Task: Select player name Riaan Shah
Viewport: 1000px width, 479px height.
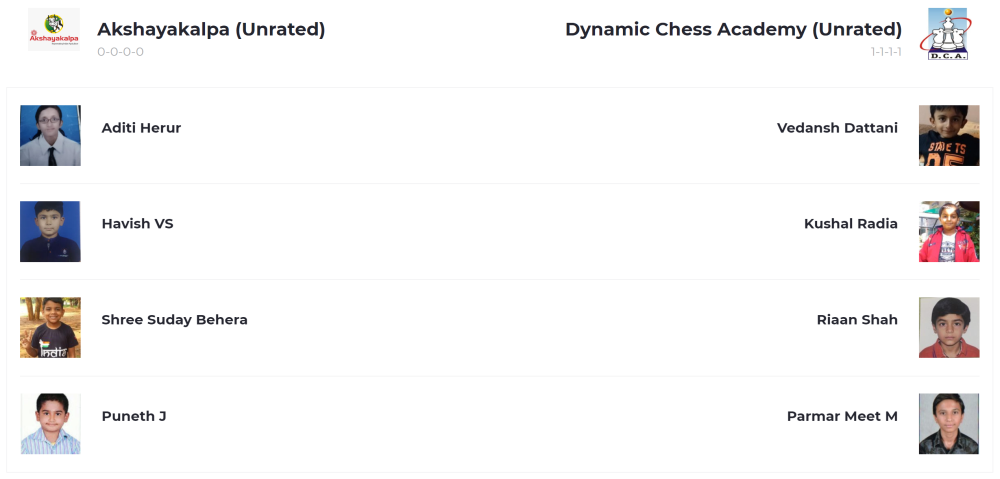Action: (x=857, y=320)
